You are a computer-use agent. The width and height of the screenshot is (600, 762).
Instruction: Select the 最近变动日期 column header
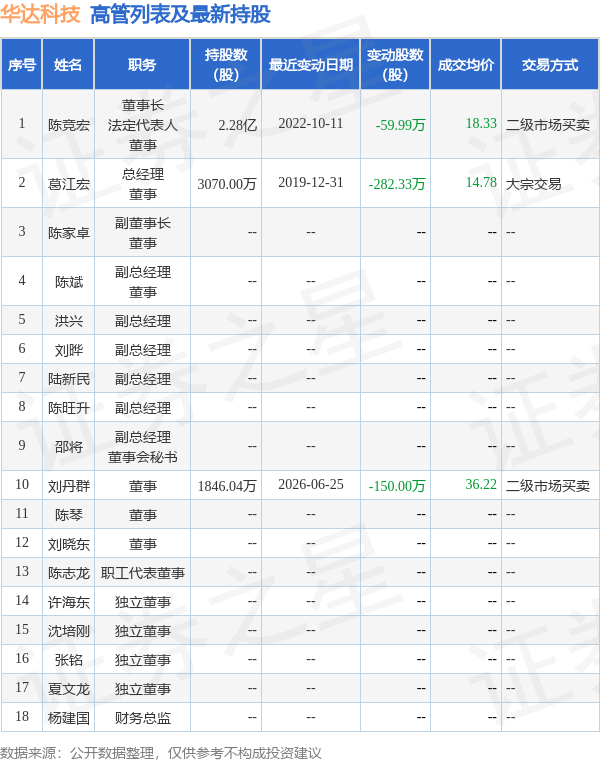click(x=311, y=65)
